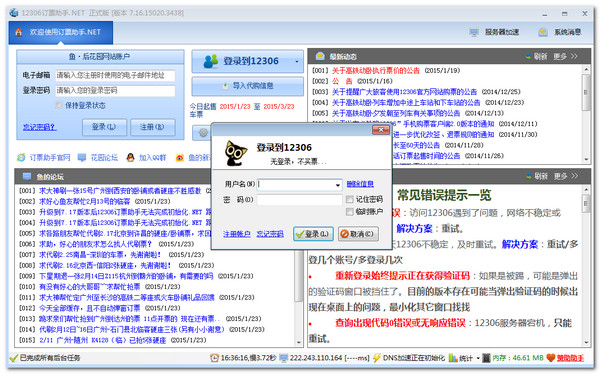Click the monitor icon beside 花园论坛

[82, 158]
